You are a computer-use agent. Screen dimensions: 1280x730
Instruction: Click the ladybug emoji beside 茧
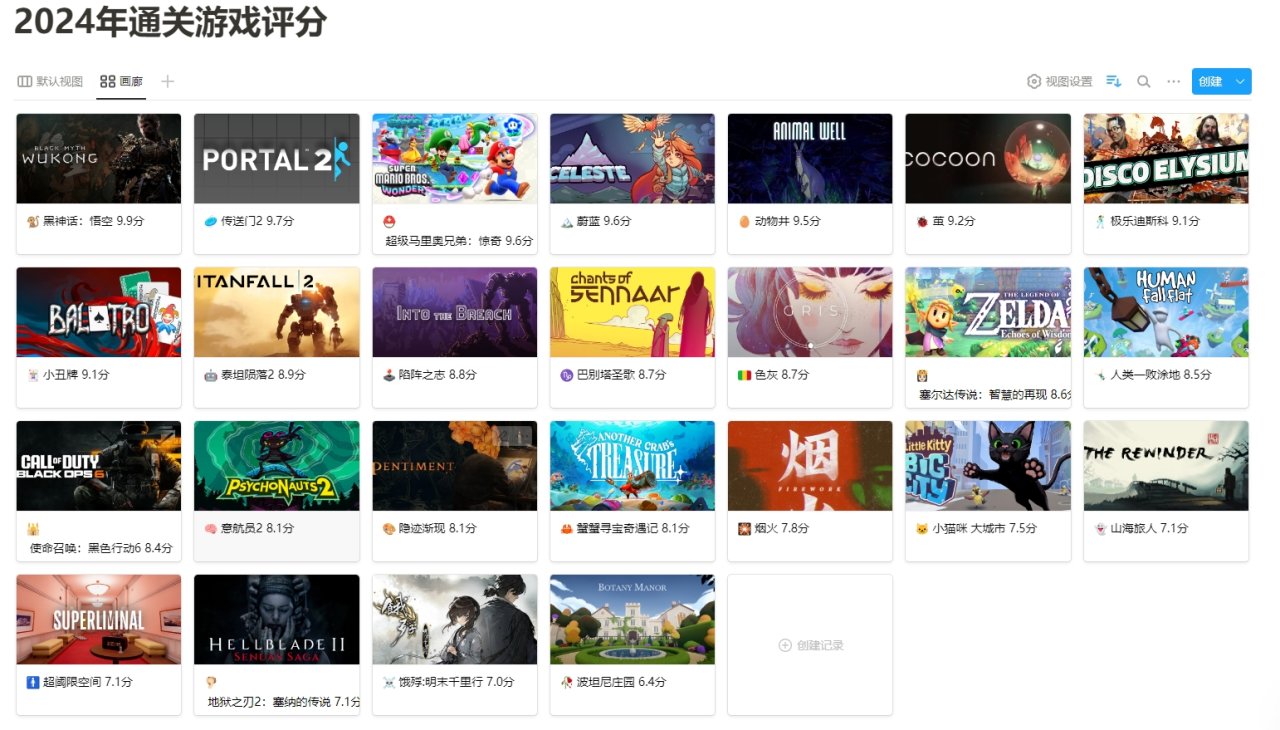922,221
